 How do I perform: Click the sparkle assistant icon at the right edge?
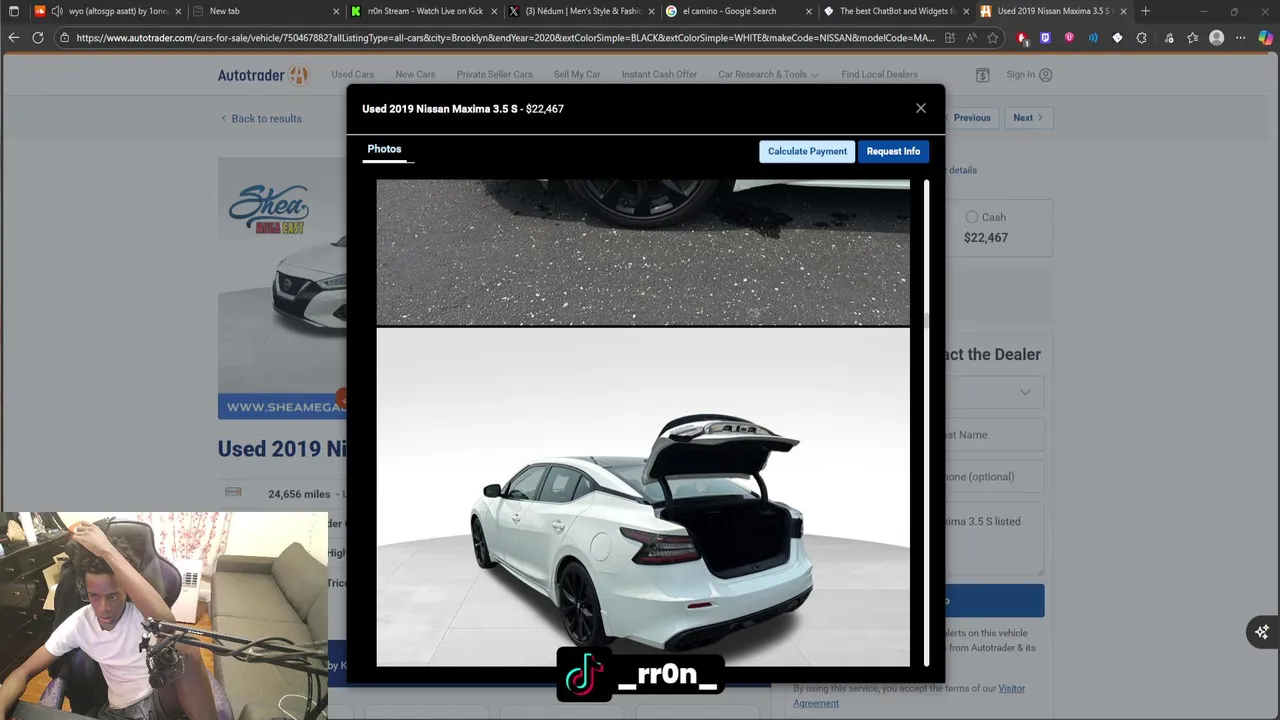pyautogui.click(x=1262, y=632)
